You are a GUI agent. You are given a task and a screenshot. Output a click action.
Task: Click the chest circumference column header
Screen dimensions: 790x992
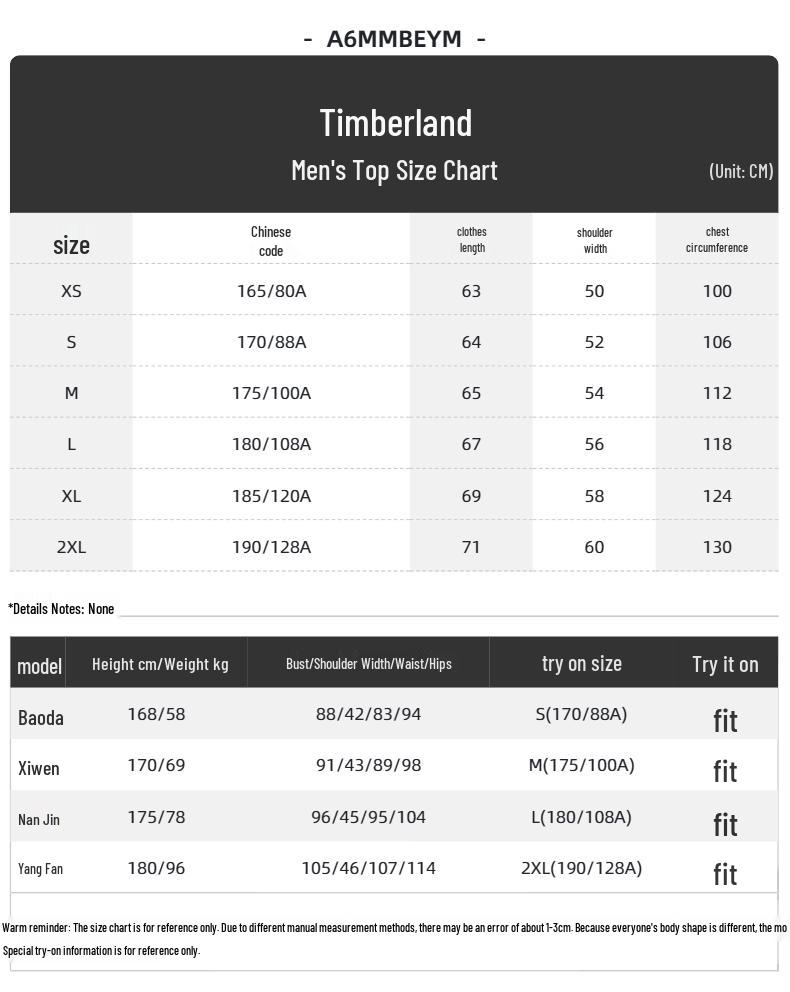(x=717, y=240)
